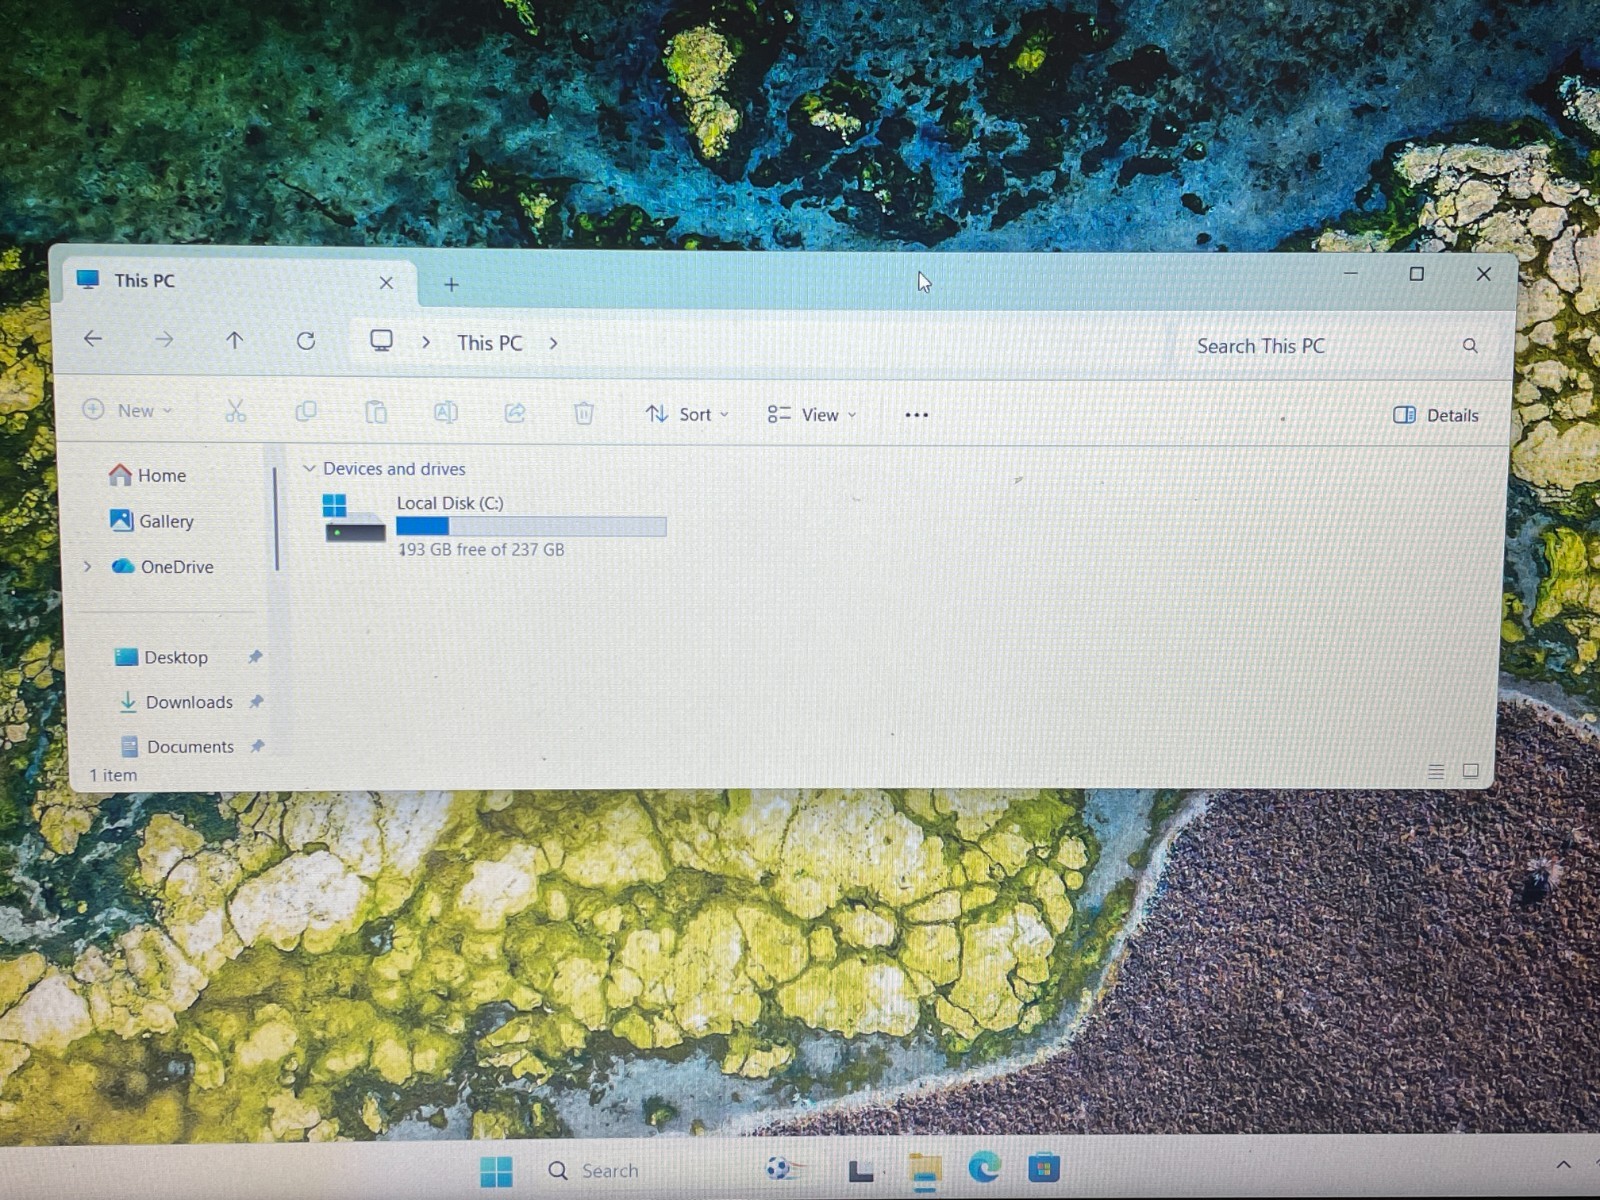Image resolution: width=1600 pixels, height=1200 pixels.
Task: Click the Local Disk (C:) usage bar
Action: (x=531, y=526)
